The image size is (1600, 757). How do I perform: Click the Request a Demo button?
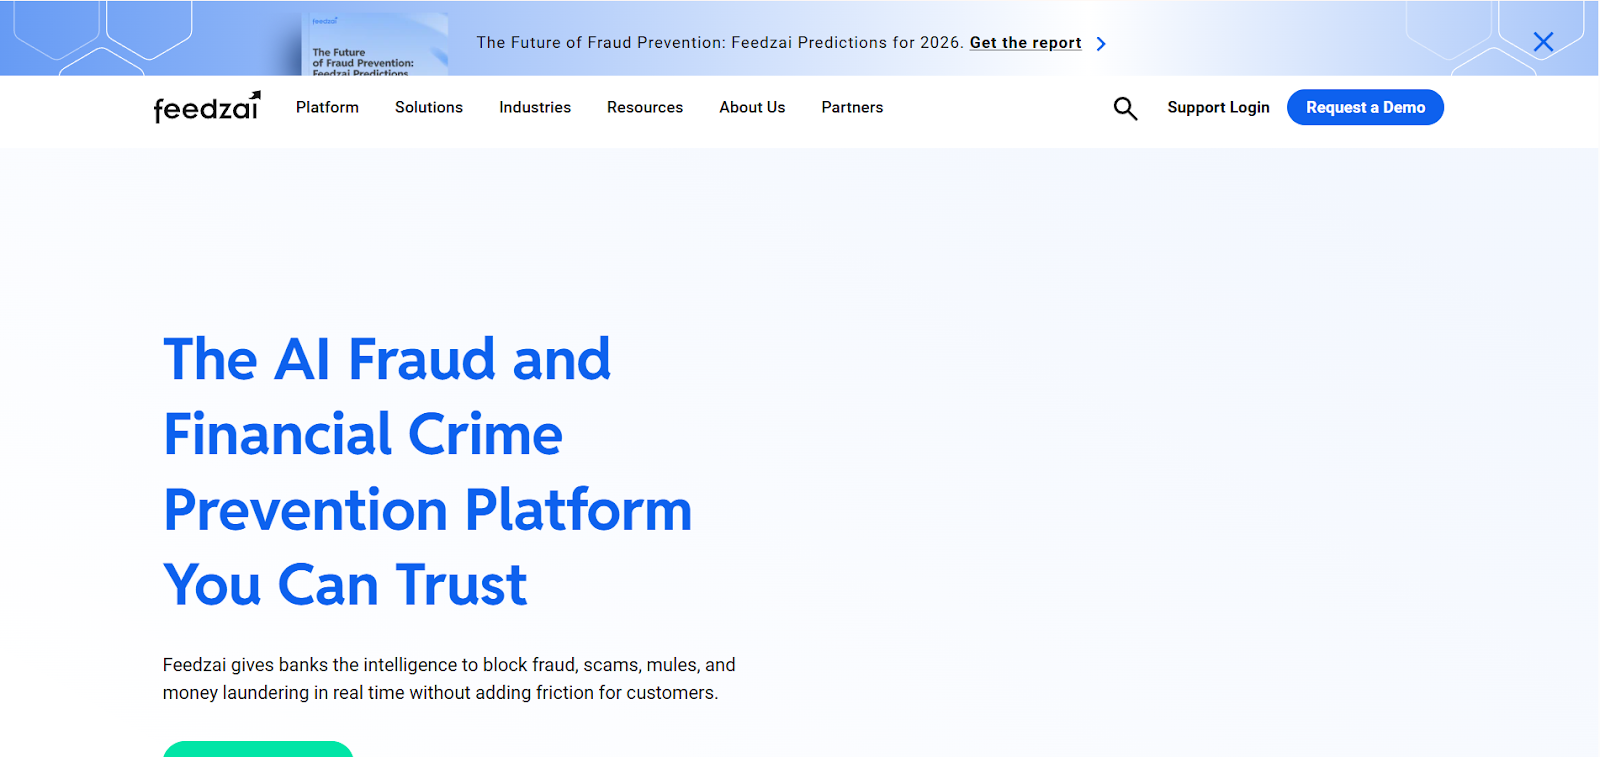(x=1365, y=107)
